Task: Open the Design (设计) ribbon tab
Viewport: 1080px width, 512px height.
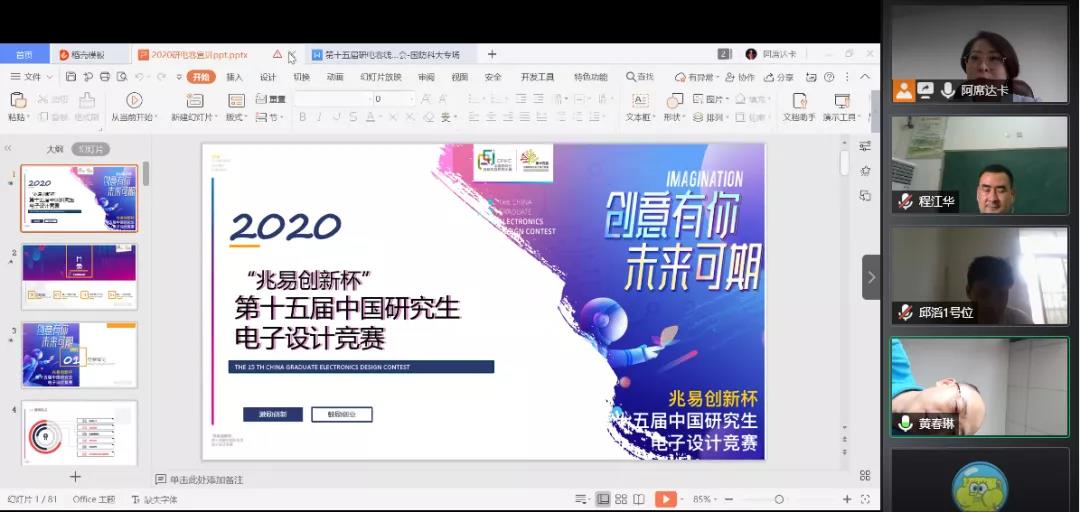Action: point(268,76)
